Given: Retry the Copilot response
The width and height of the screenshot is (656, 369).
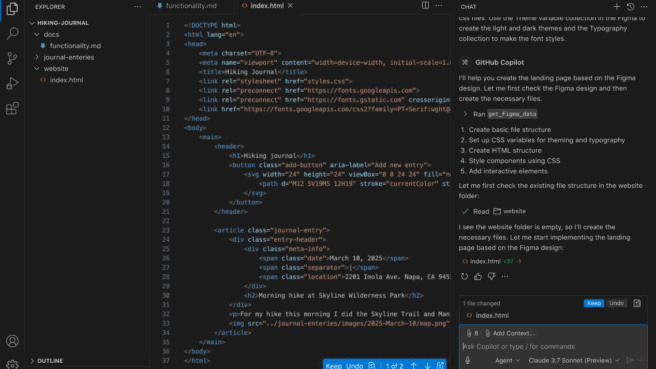Looking at the screenshot, I should coord(464,277).
